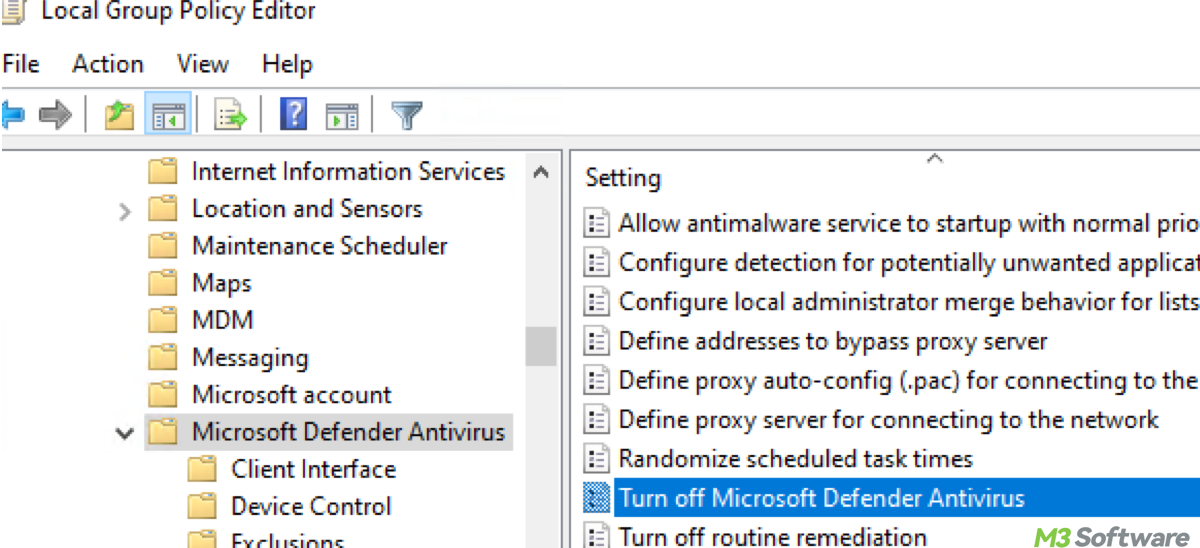Select Microsoft Defender Antivirus tree label
This screenshot has height=548, width=1200.
[349, 432]
